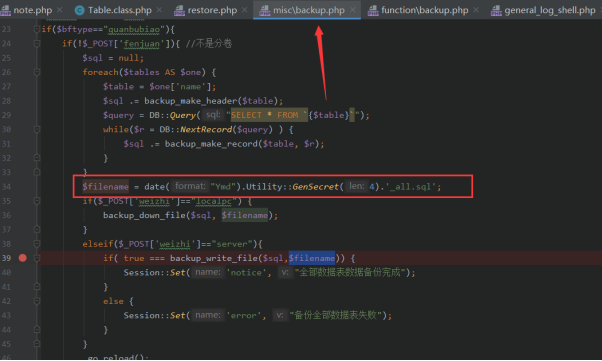Click line number 34 in the gutter
This screenshot has width=602, height=361.
(6, 187)
